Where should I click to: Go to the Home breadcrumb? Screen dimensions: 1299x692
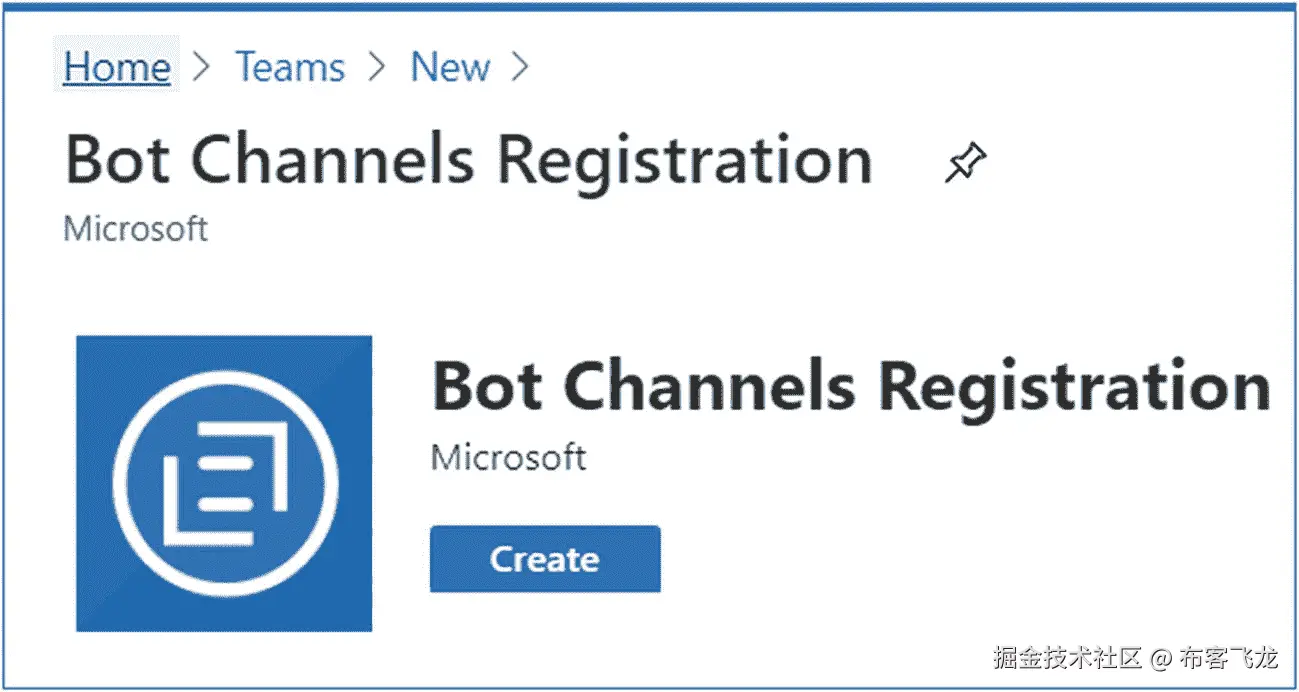click(117, 68)
